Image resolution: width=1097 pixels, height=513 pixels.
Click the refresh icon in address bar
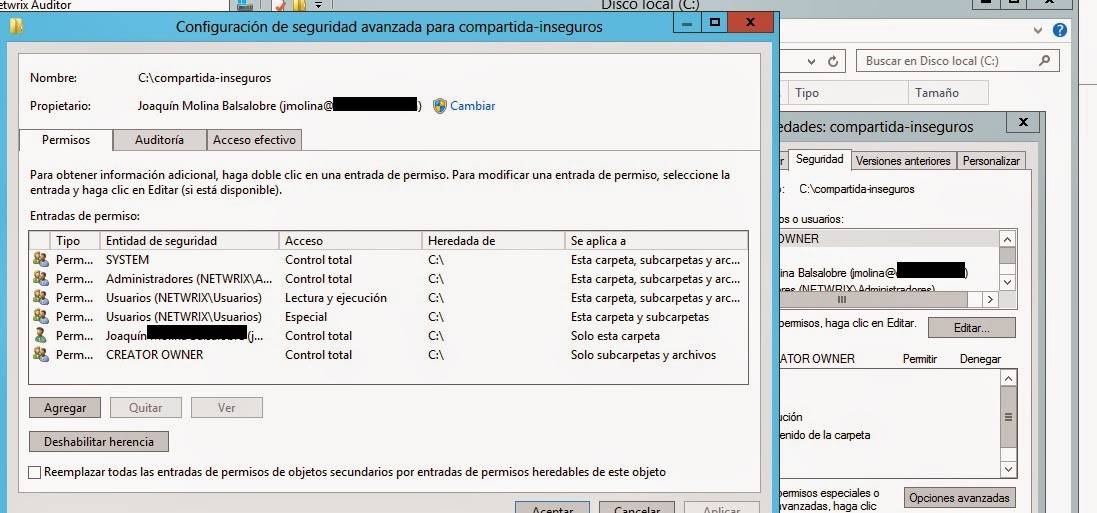point(833,62)
